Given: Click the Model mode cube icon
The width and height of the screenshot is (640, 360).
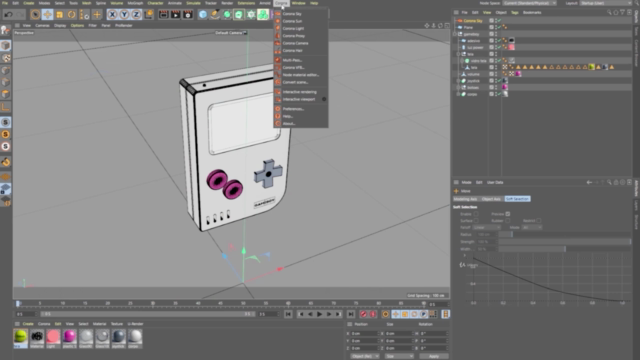Looking at the screenshot, I should coord(5,45).
